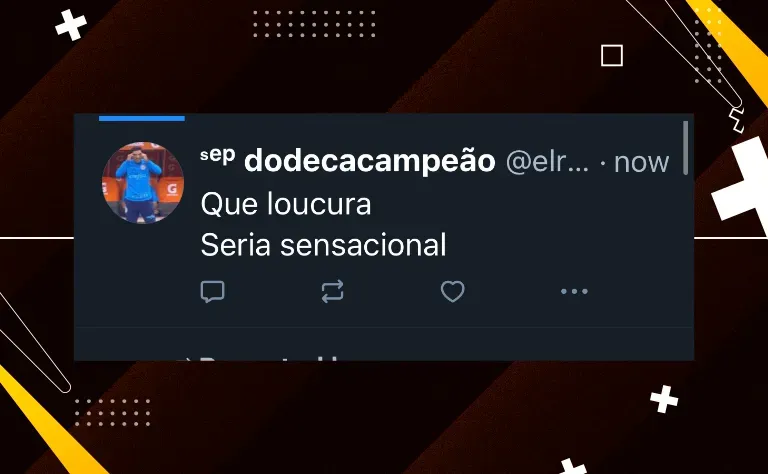Open the dodecacampeão display name link
This screenshot has width=768, height=474.
coord(370,161)
